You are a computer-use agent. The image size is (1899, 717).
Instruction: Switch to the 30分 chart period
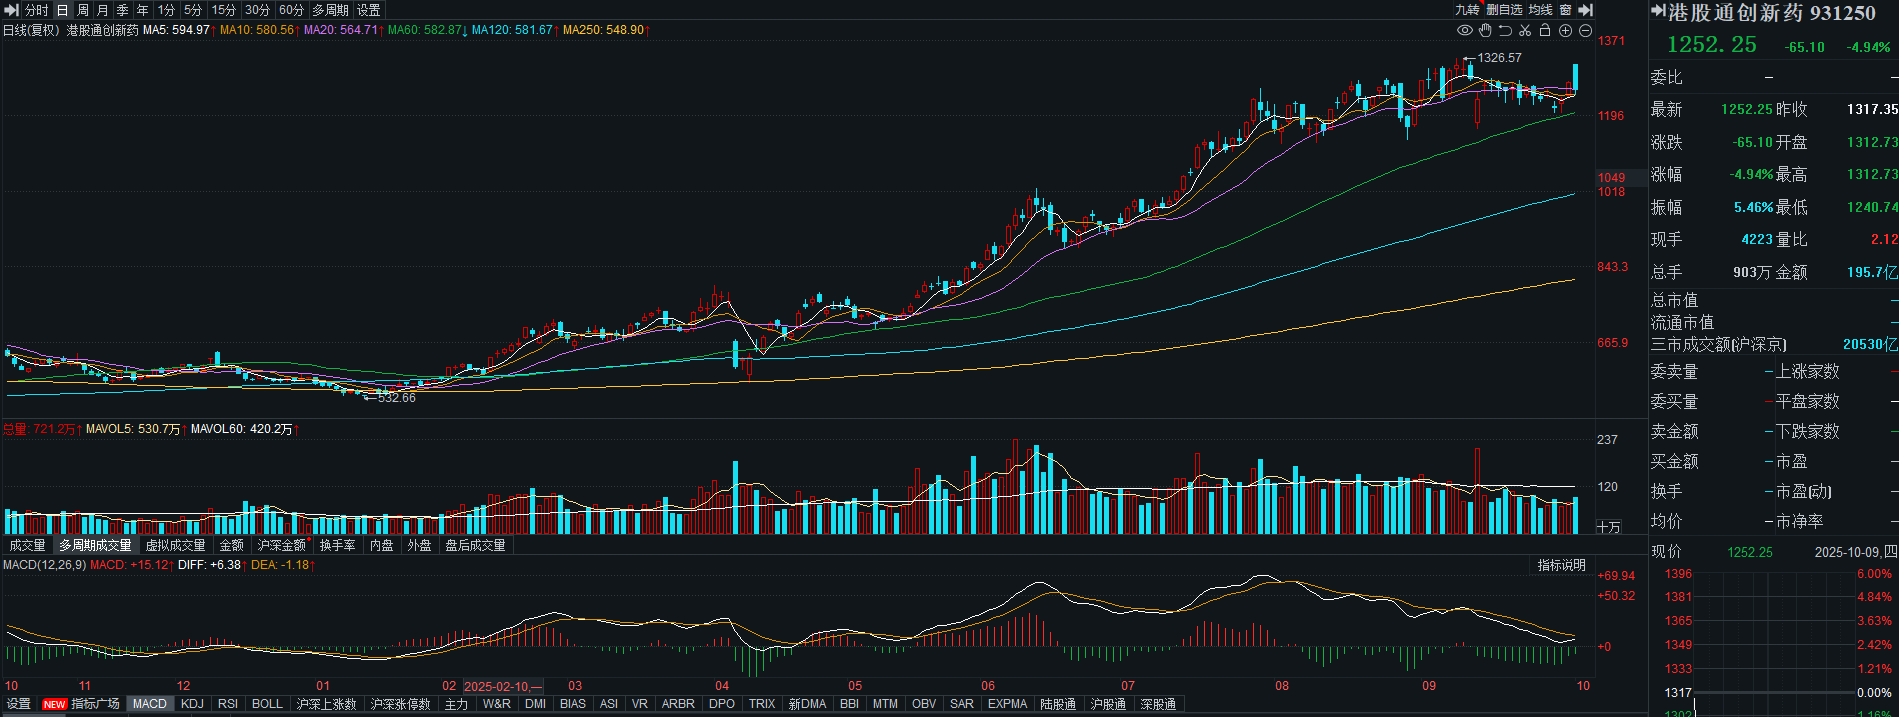tap(257, 10)
